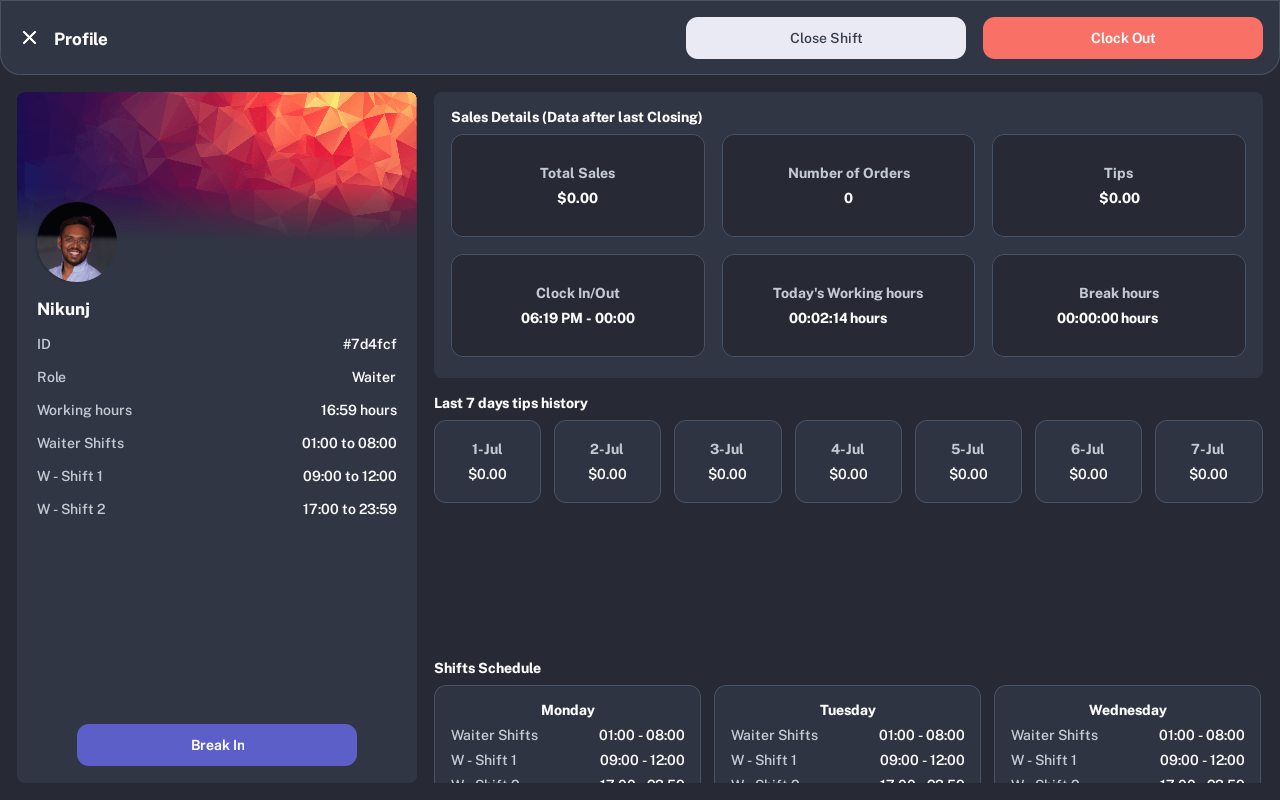The image size is (1280, 800).
Task: Open the 2-Jul tips card
Action: [x=607, y=462]
